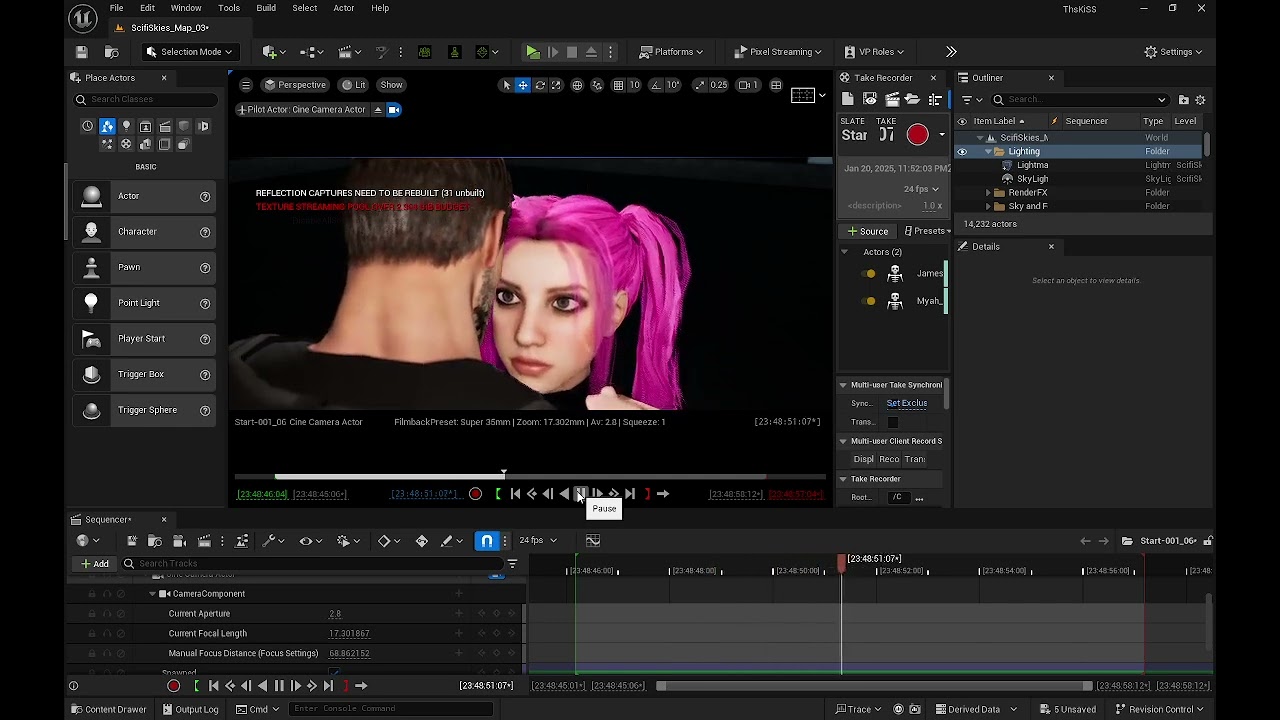Click the Perspective viewport button
The image size is (1280, 720).
(295, 85)
